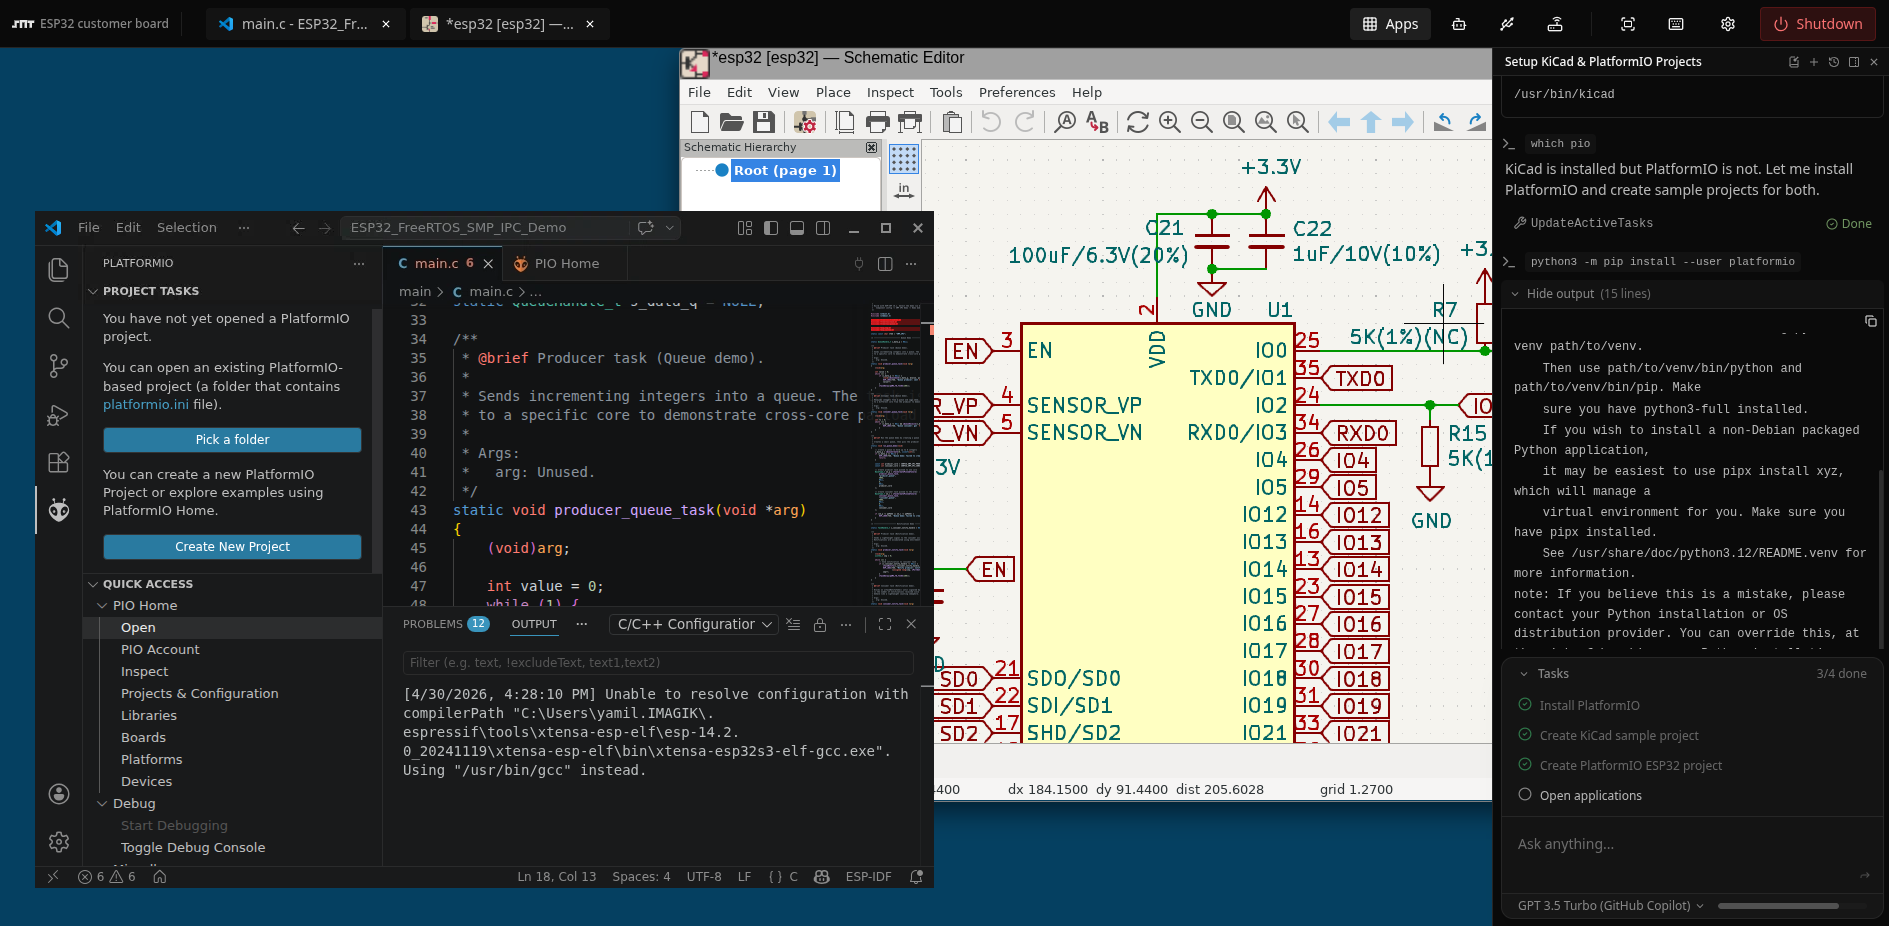Viewport: 1889px width, 926px height.
Task: Toggle the chat side panel layout icon
Action: tap(1854, 62)
